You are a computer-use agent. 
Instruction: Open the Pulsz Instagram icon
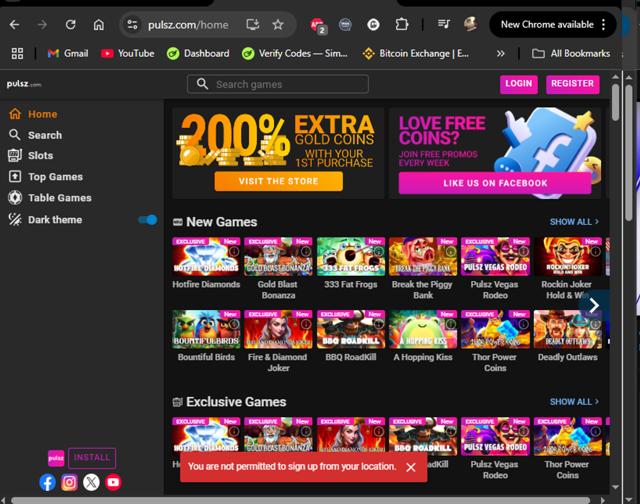click(x=69, y=482)
